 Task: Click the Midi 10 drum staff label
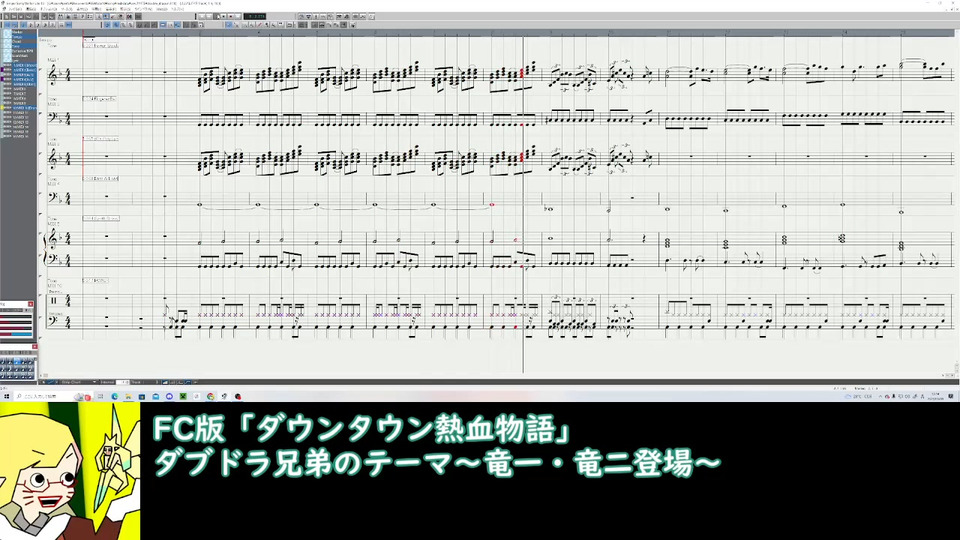(x=54, y=286)
